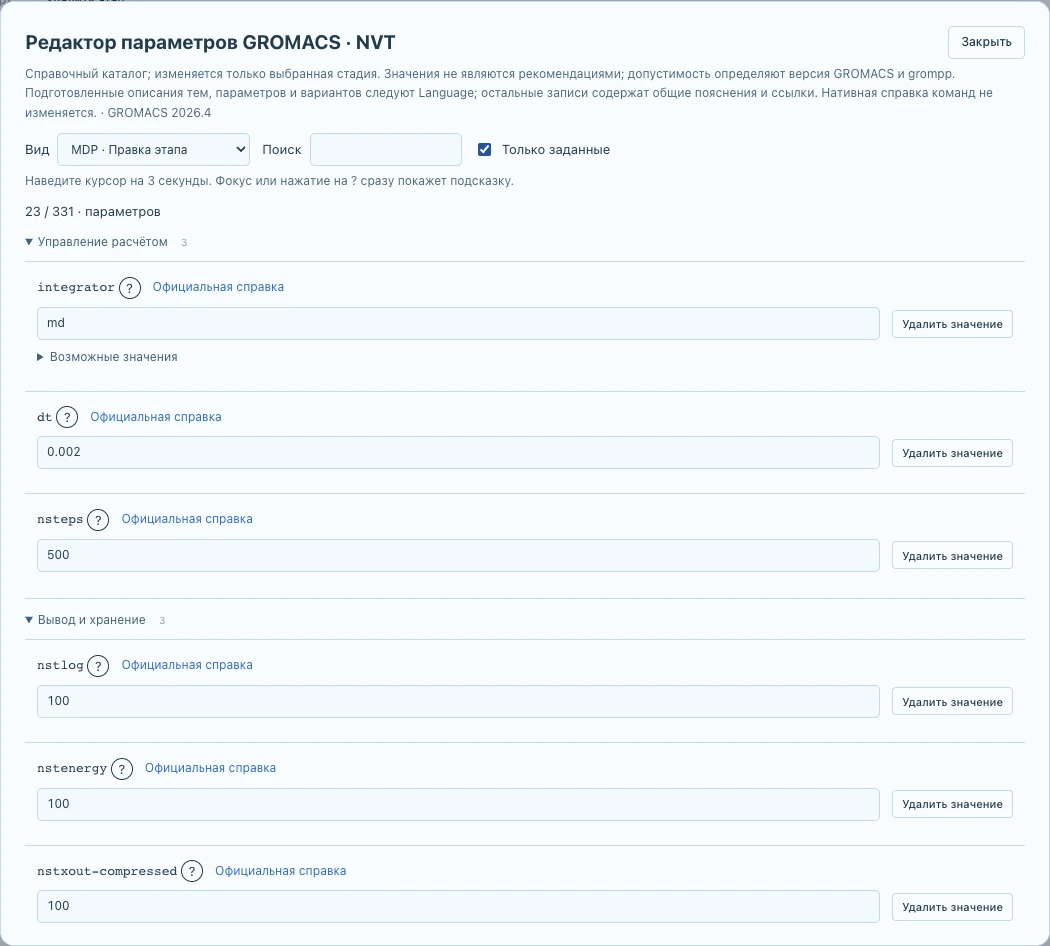
Task: Delete the nstxout-compressed value
Action: 952,907
